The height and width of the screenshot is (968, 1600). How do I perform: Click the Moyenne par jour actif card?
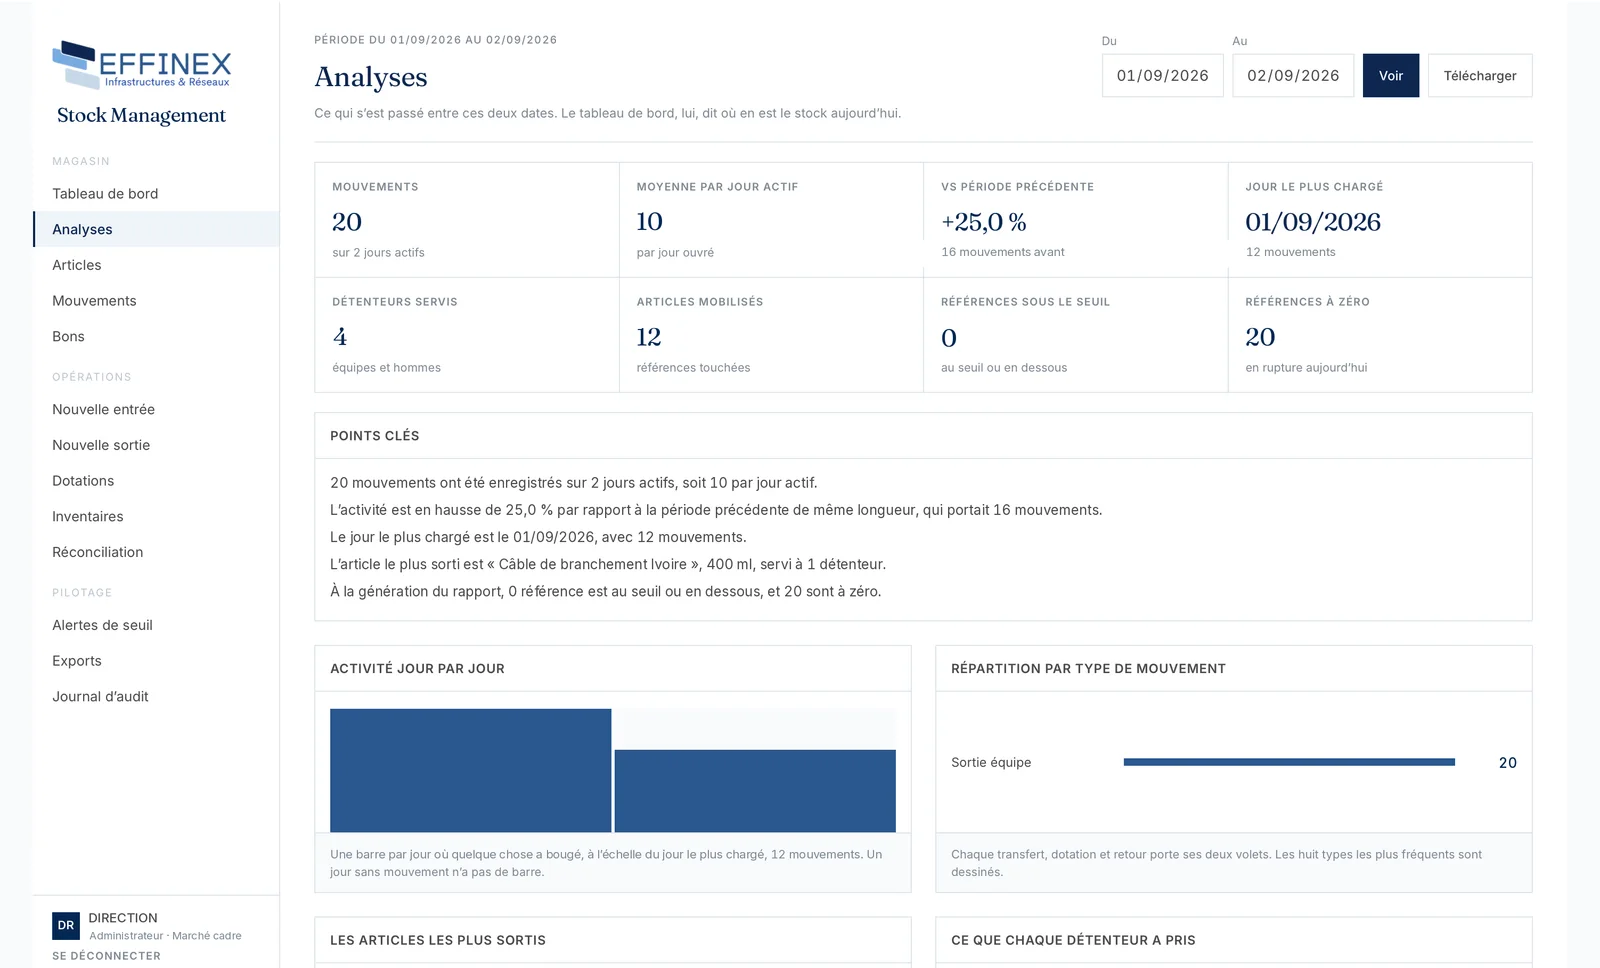click(771, 220)
